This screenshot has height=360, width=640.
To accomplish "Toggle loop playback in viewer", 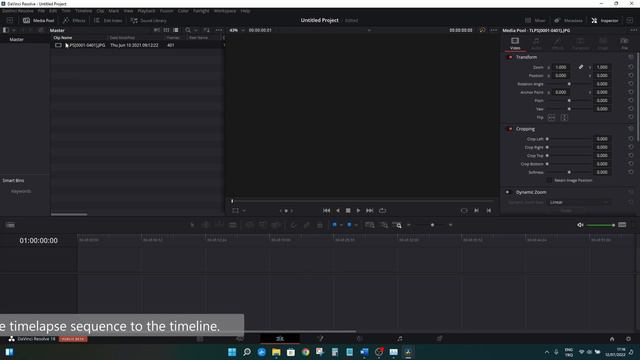I will coord(382,211).
